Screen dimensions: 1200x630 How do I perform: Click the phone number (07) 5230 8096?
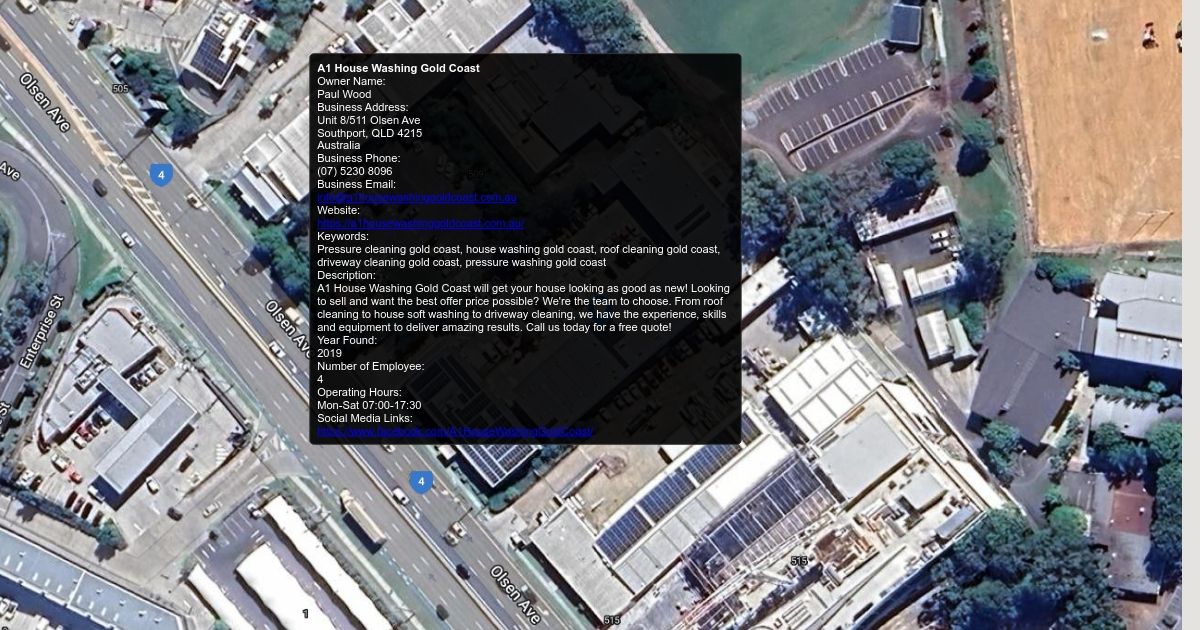pos(354,171)
